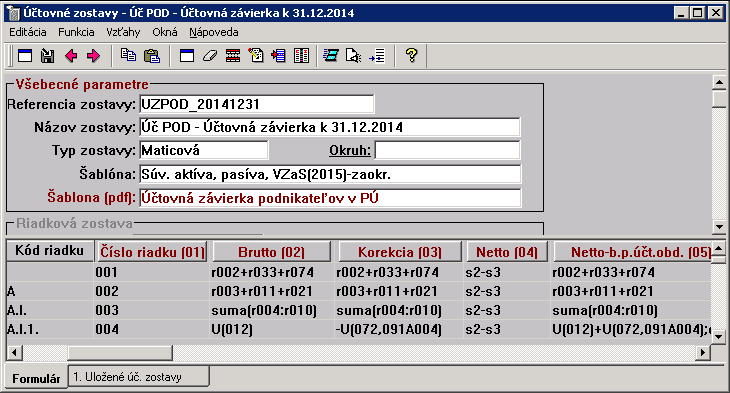Go to next record with right pink arrow
This screenshot has width=730, height=393.
coord(94,56)
